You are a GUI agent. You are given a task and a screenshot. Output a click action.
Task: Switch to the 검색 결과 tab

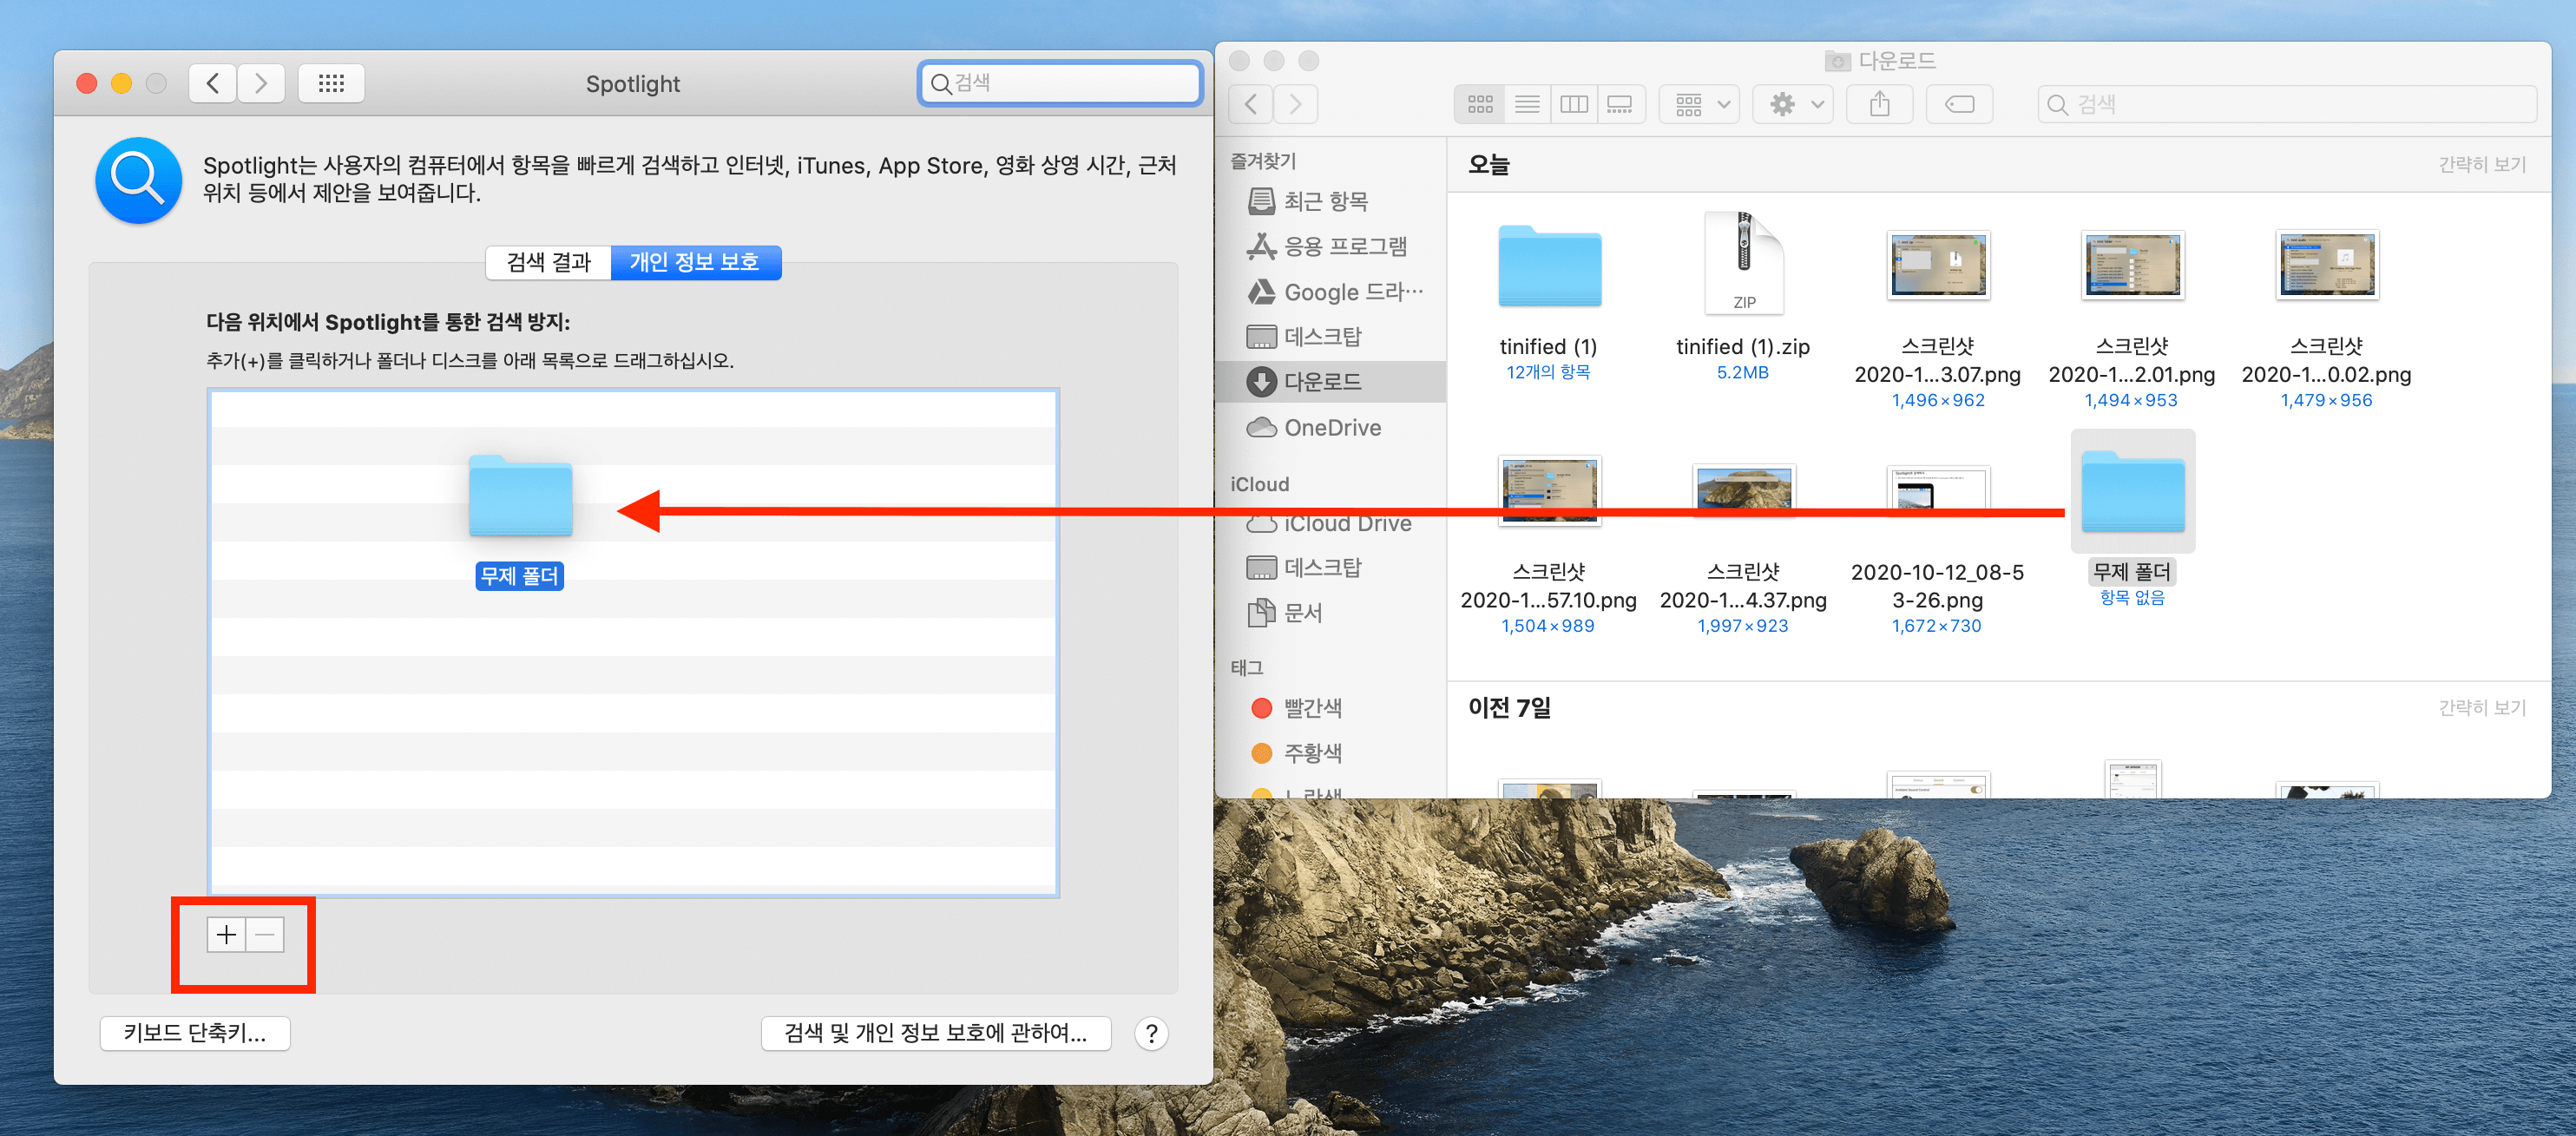coord(548,262)
